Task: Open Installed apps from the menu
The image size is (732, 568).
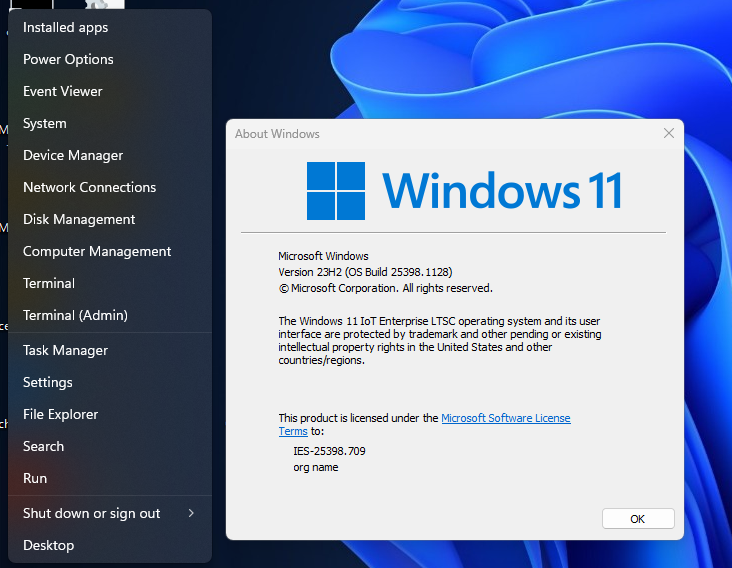Action: point(110,28)
